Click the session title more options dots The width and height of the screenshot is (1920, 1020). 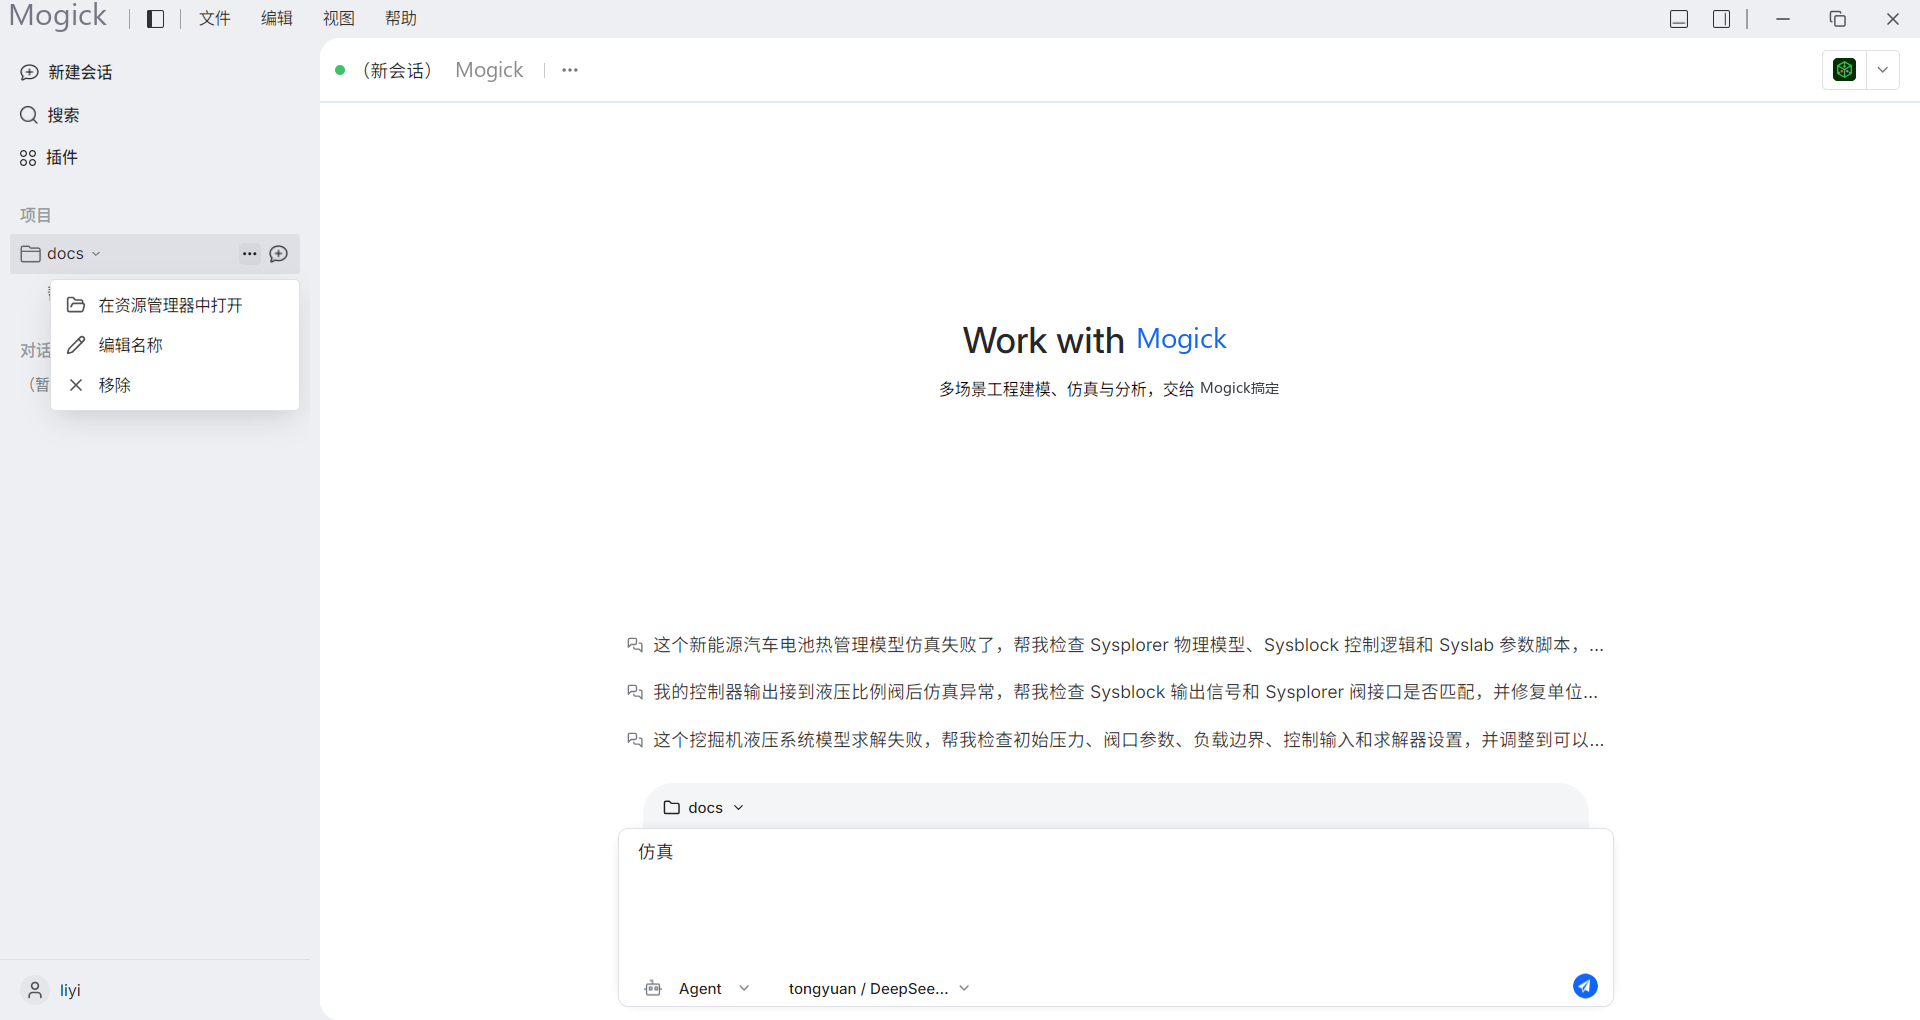(x=570, y=70)
